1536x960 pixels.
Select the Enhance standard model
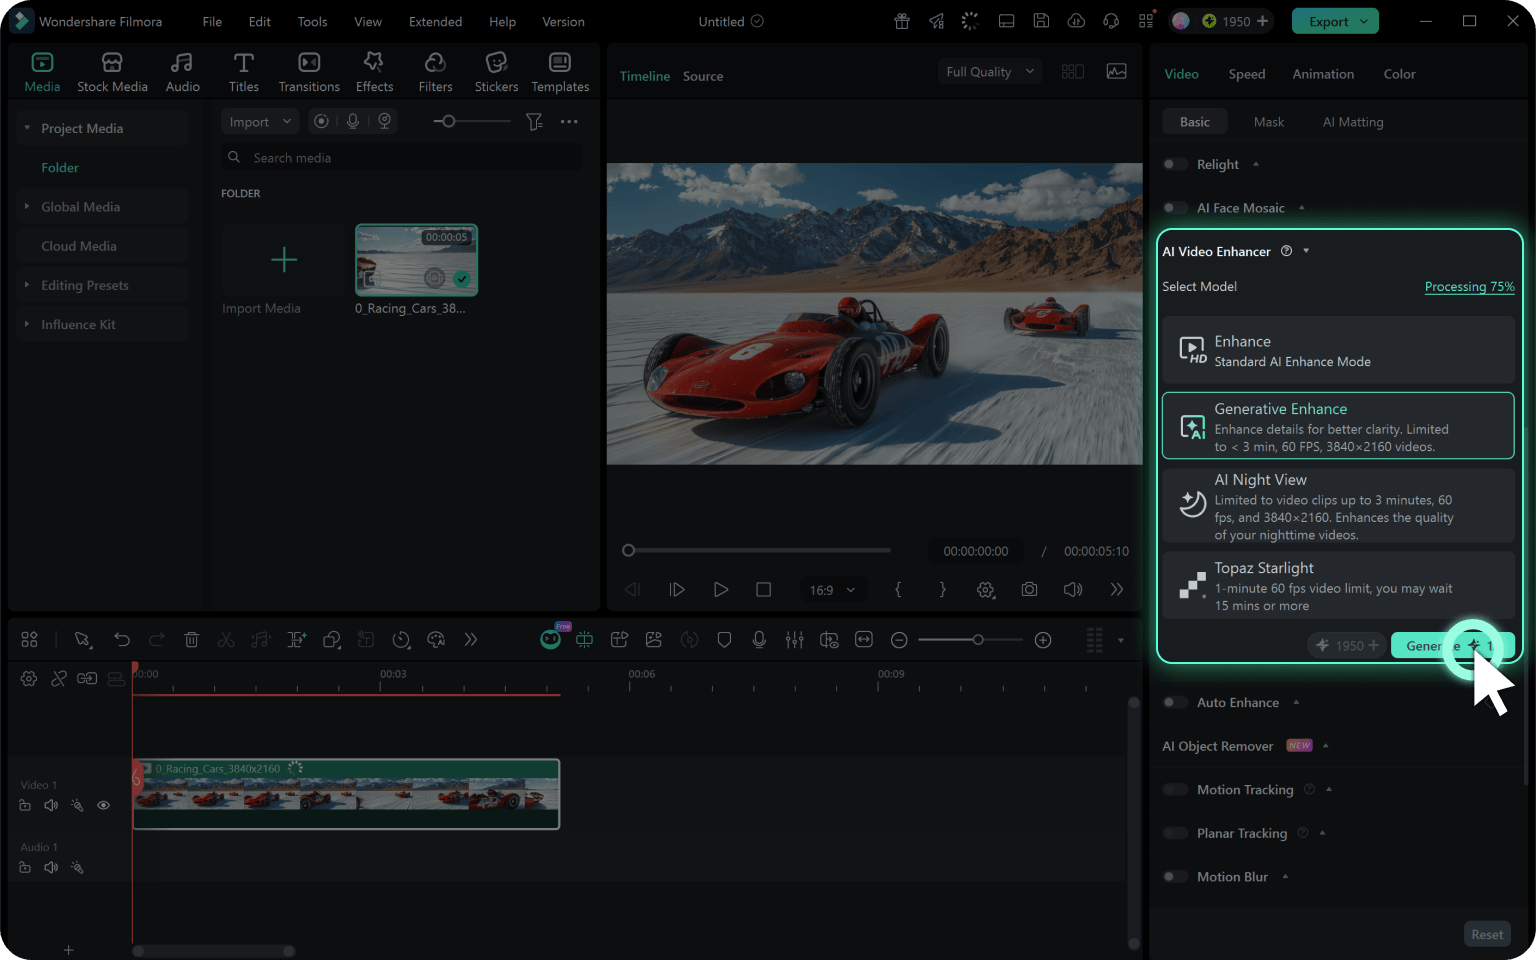[x=1338, y=351]
